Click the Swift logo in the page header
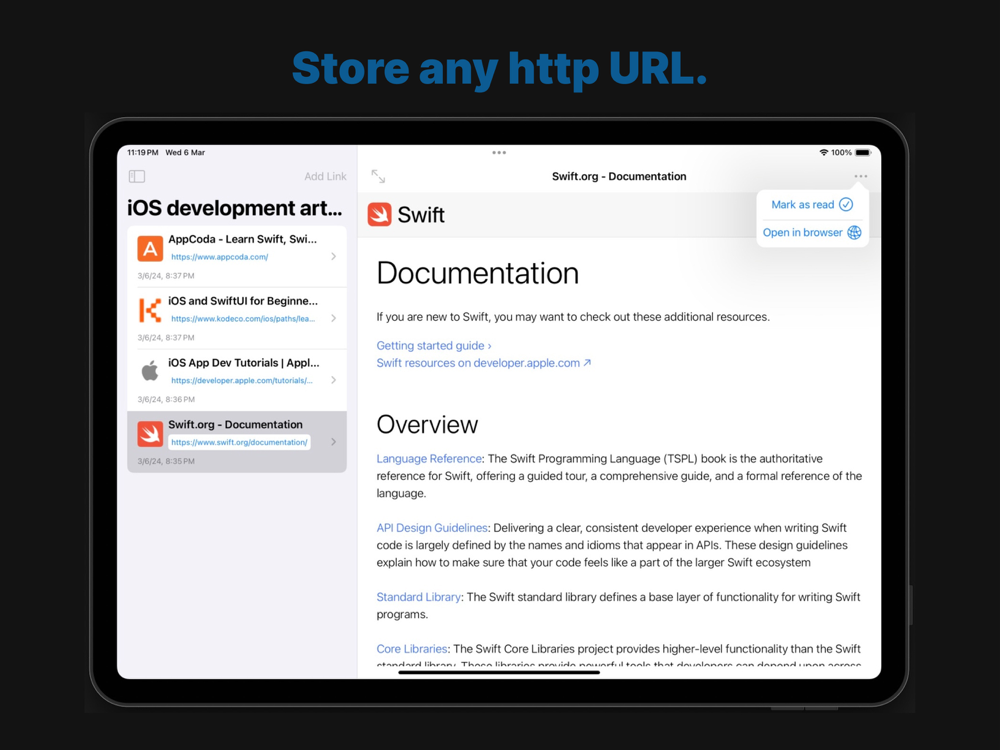 point(379,214)
